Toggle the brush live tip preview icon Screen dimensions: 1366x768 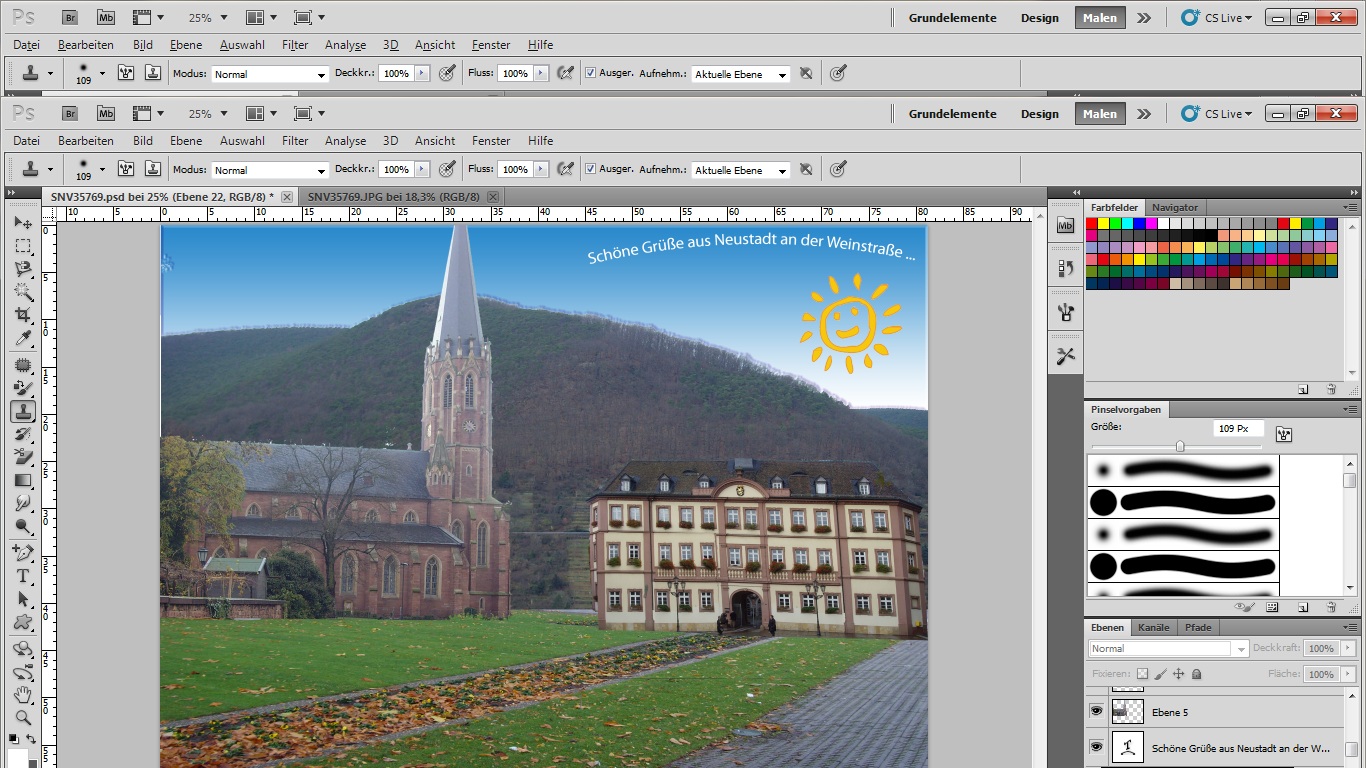1244,606
